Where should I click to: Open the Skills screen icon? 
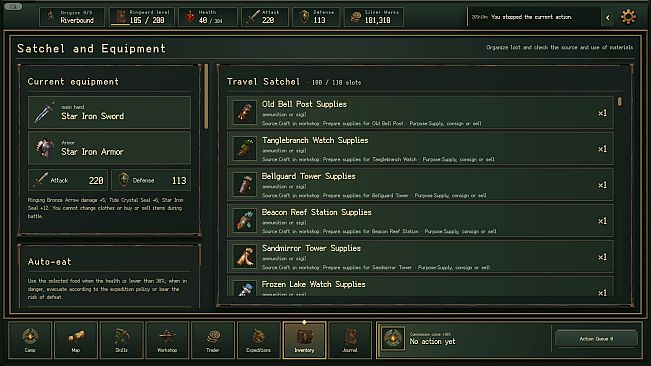pos(121,340)
